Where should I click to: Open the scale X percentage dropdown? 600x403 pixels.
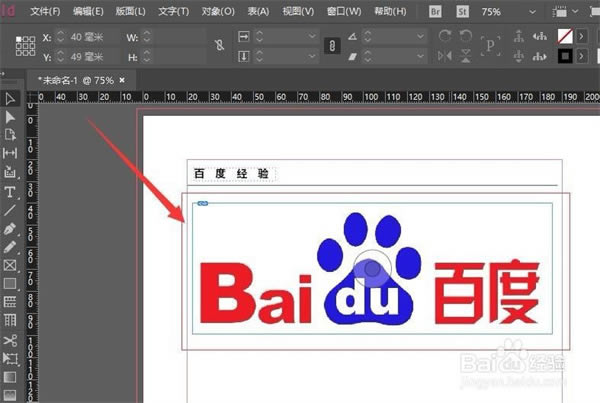pos(312,36)
